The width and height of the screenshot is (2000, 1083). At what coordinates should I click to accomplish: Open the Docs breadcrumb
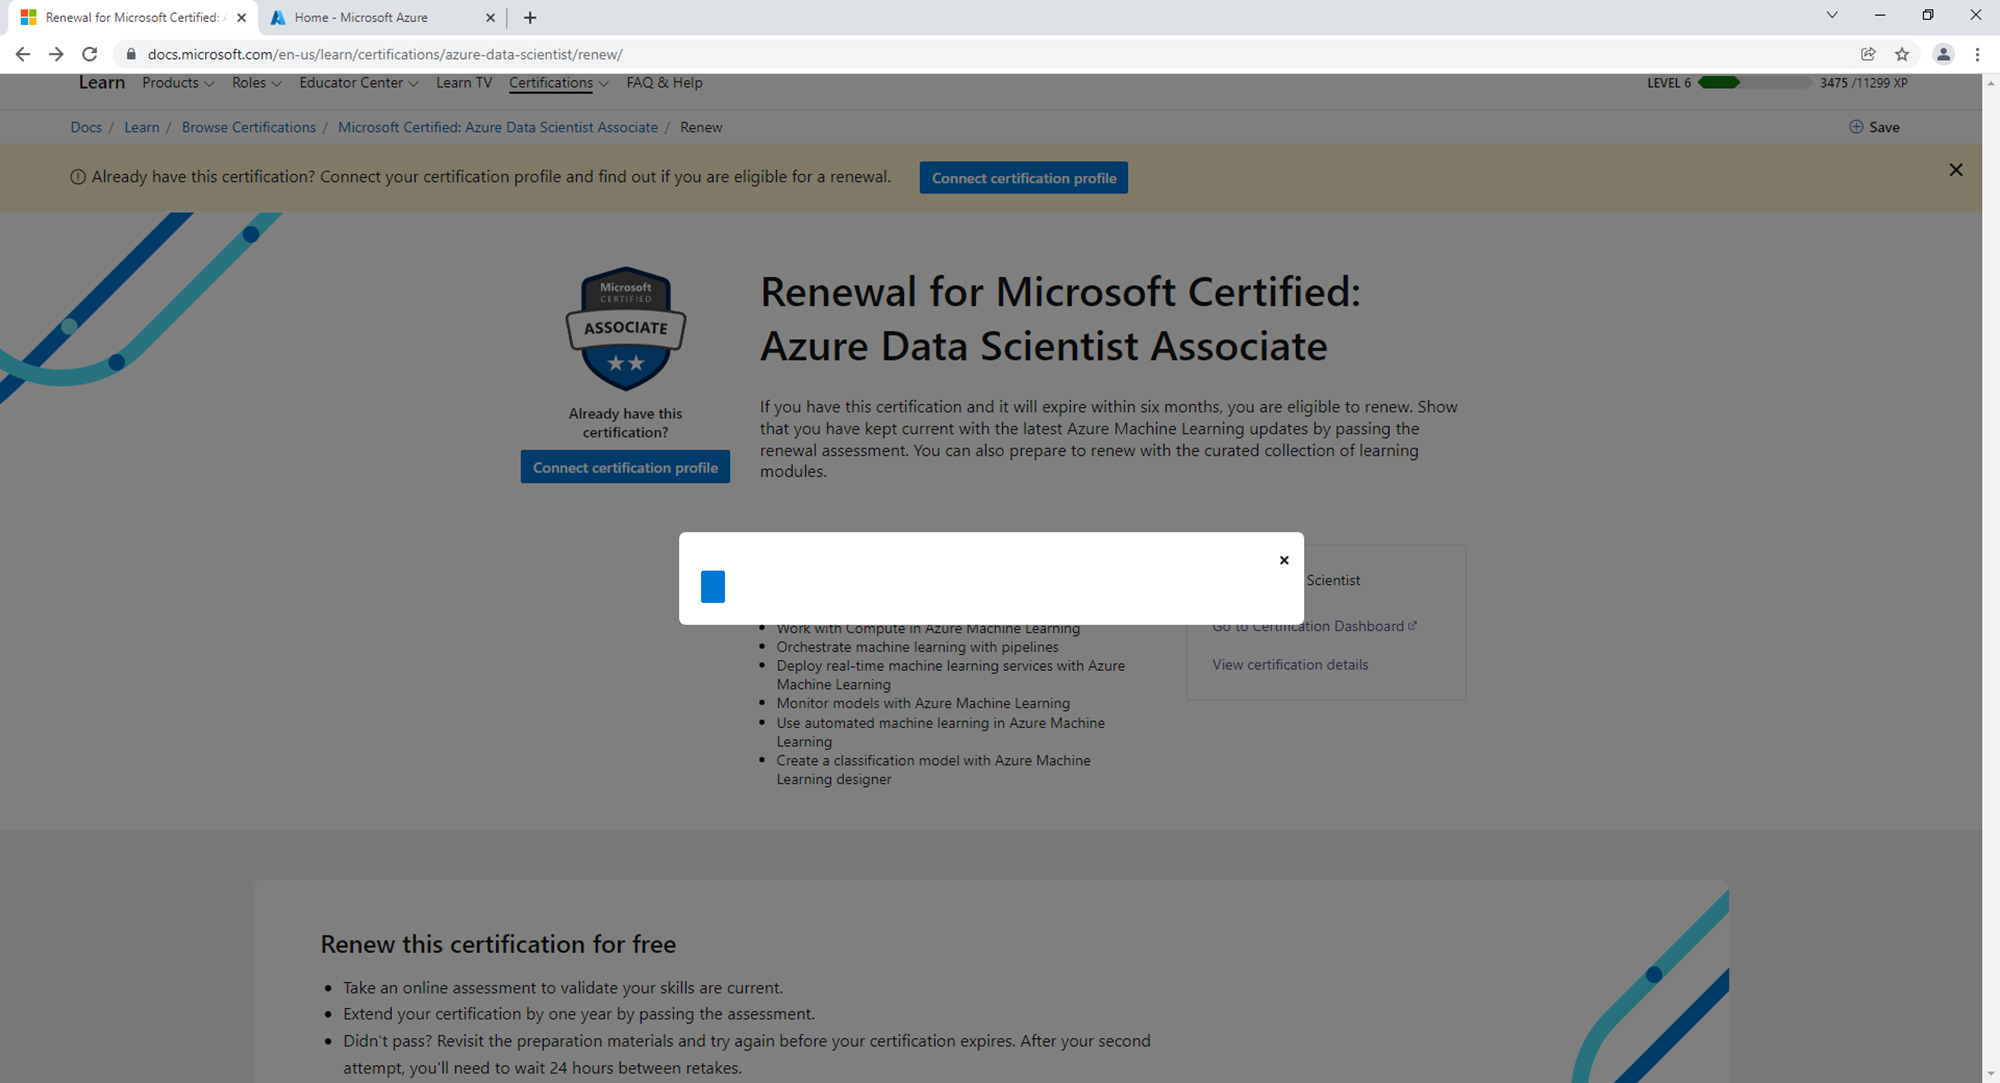86,127
